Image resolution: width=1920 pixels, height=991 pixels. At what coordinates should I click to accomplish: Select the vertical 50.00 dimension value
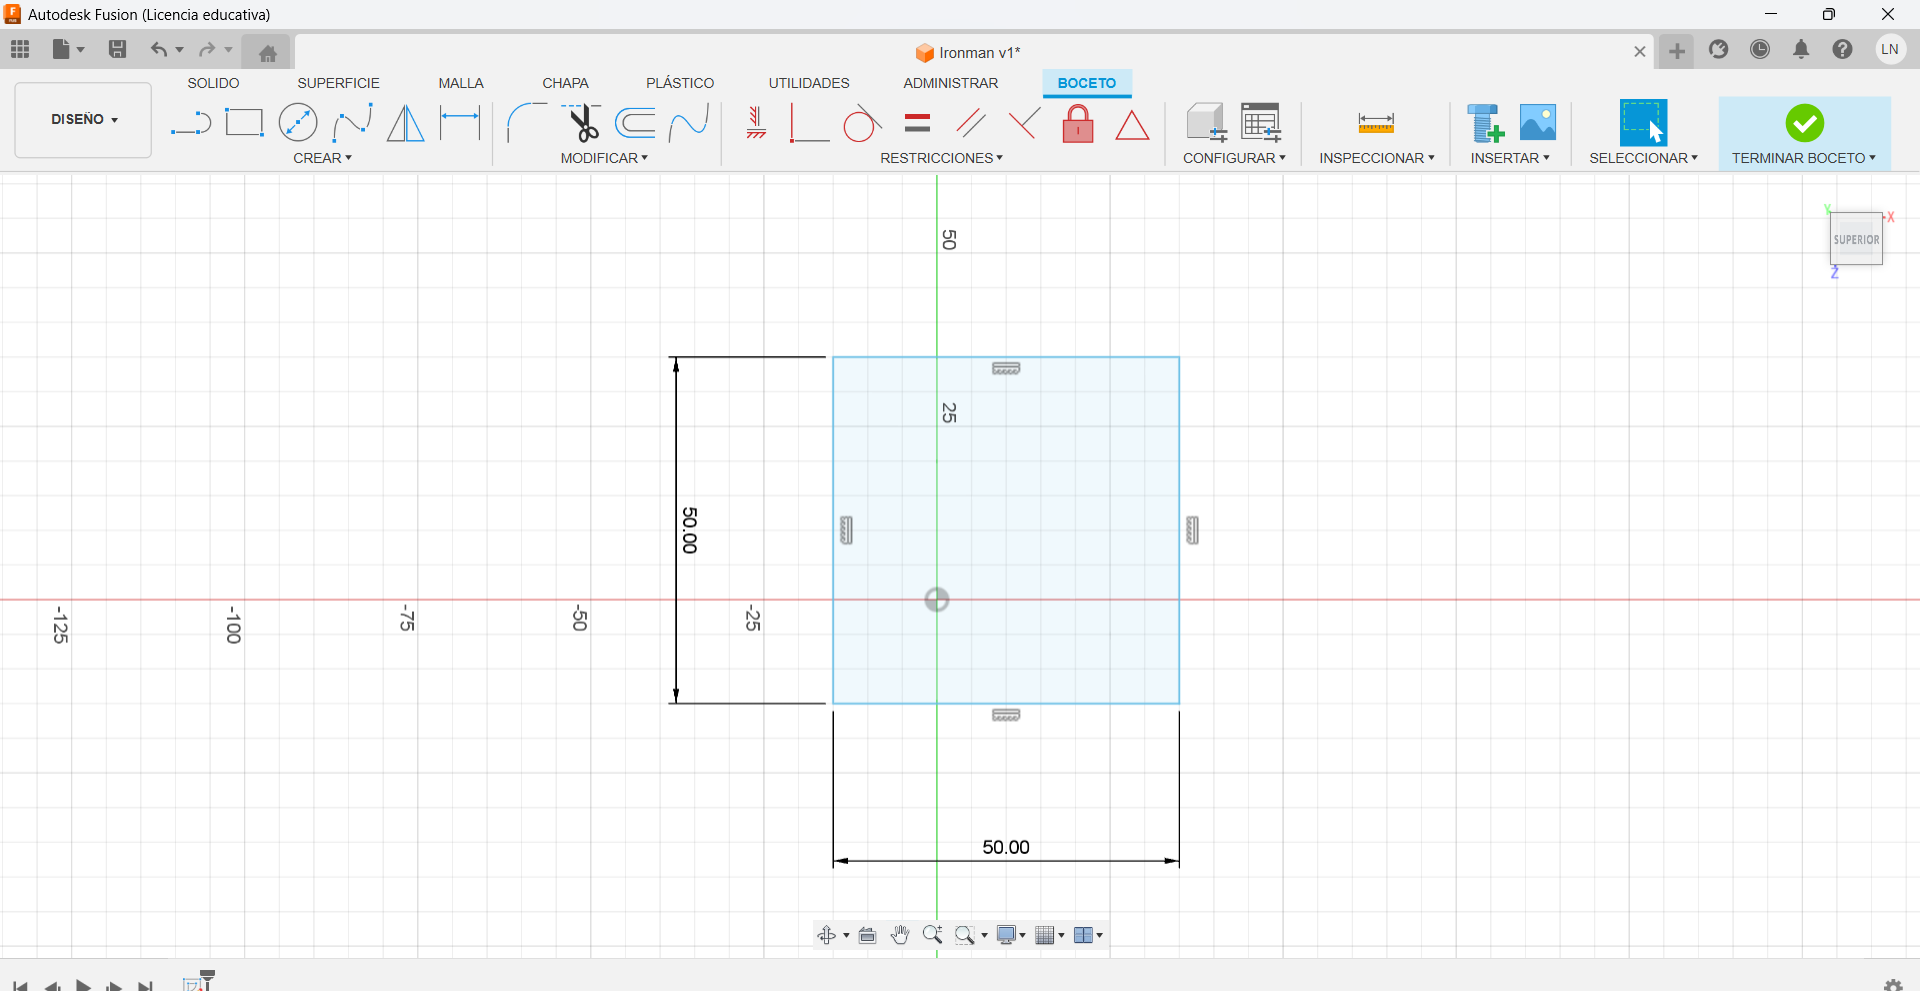pyautogui.click(x=690, y=530)
